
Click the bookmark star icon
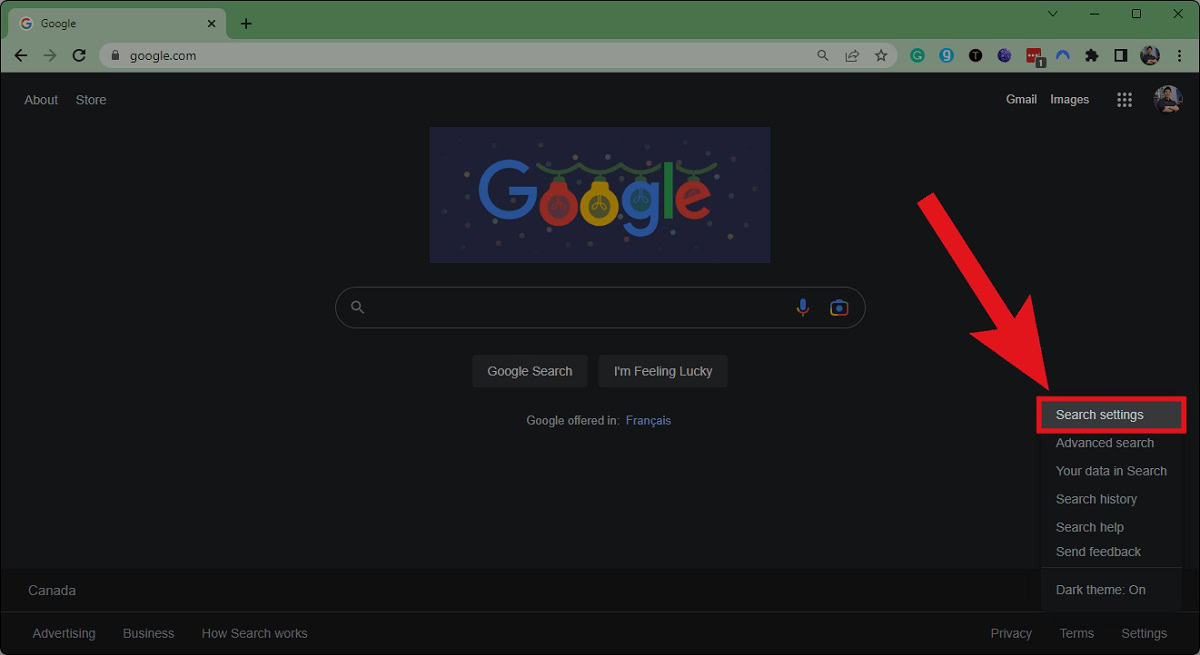coord(881,55)
